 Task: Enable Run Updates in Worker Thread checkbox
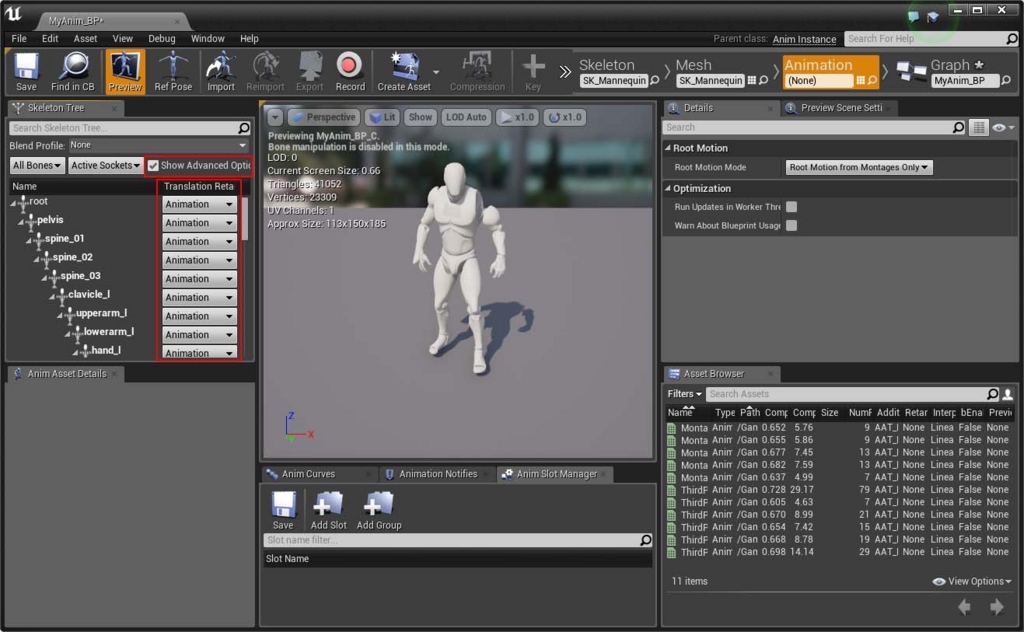tap(791, 207)
